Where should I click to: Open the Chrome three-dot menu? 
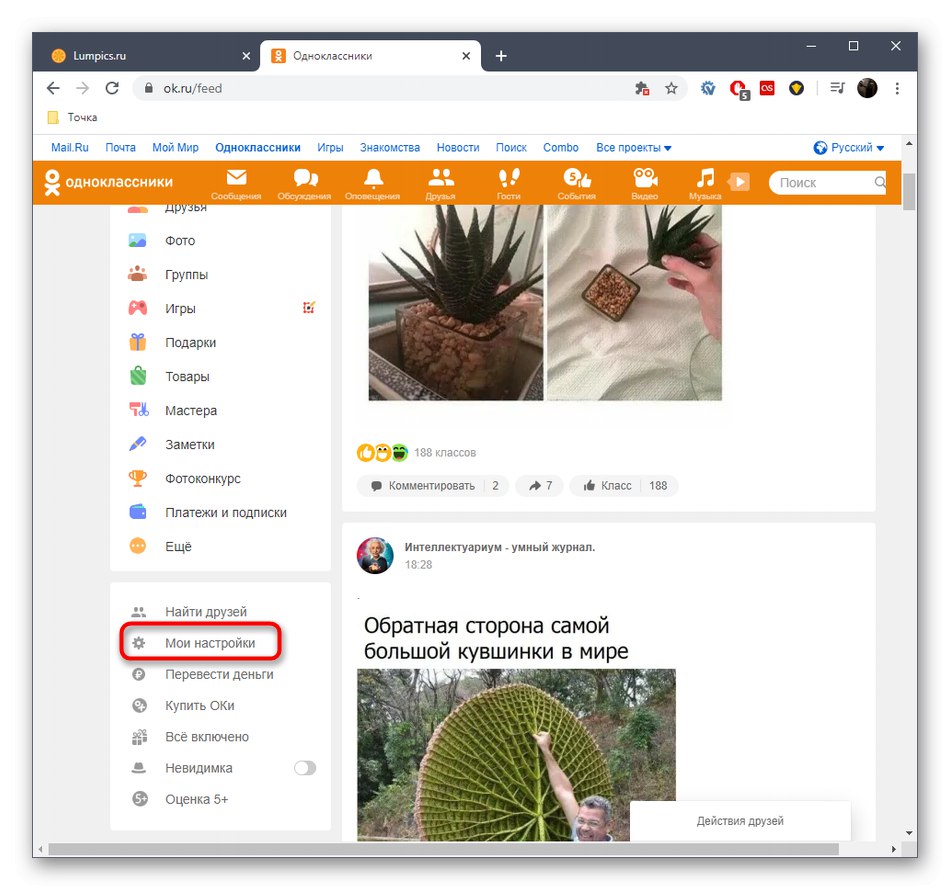tap(897, 88)
